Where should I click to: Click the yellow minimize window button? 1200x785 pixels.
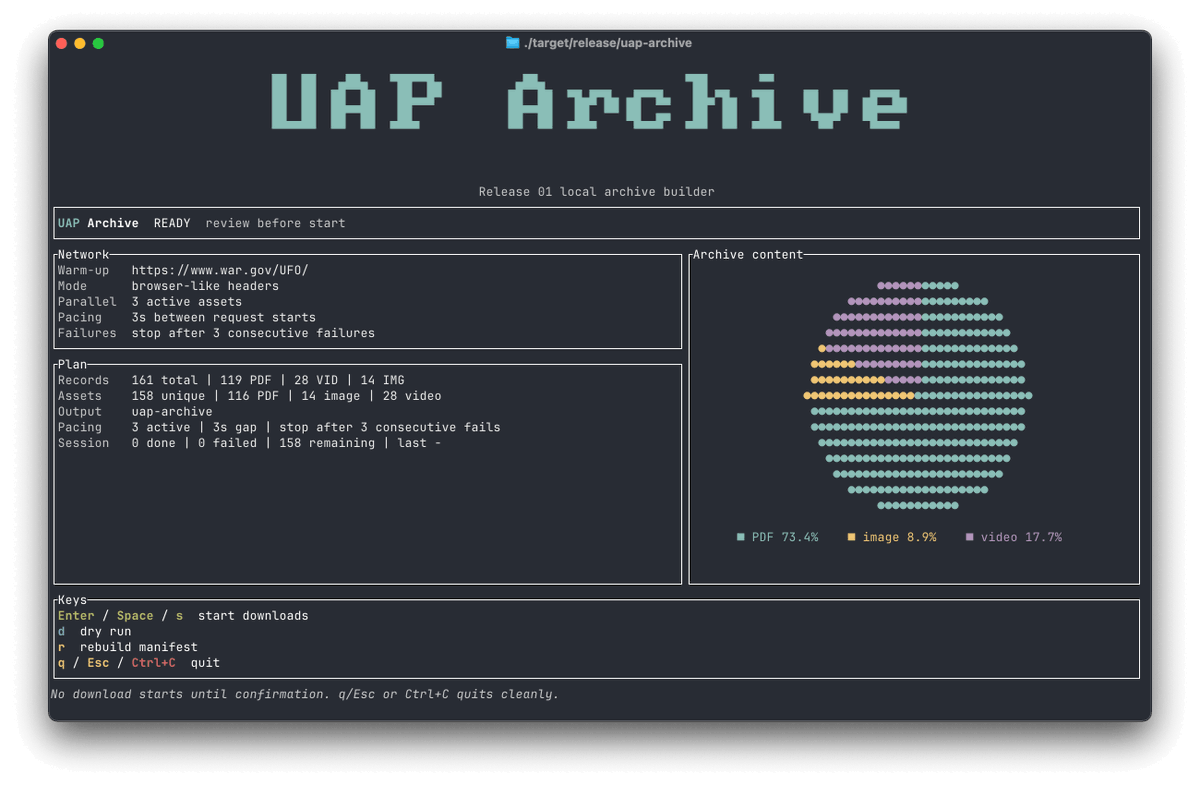coord(80,43)
